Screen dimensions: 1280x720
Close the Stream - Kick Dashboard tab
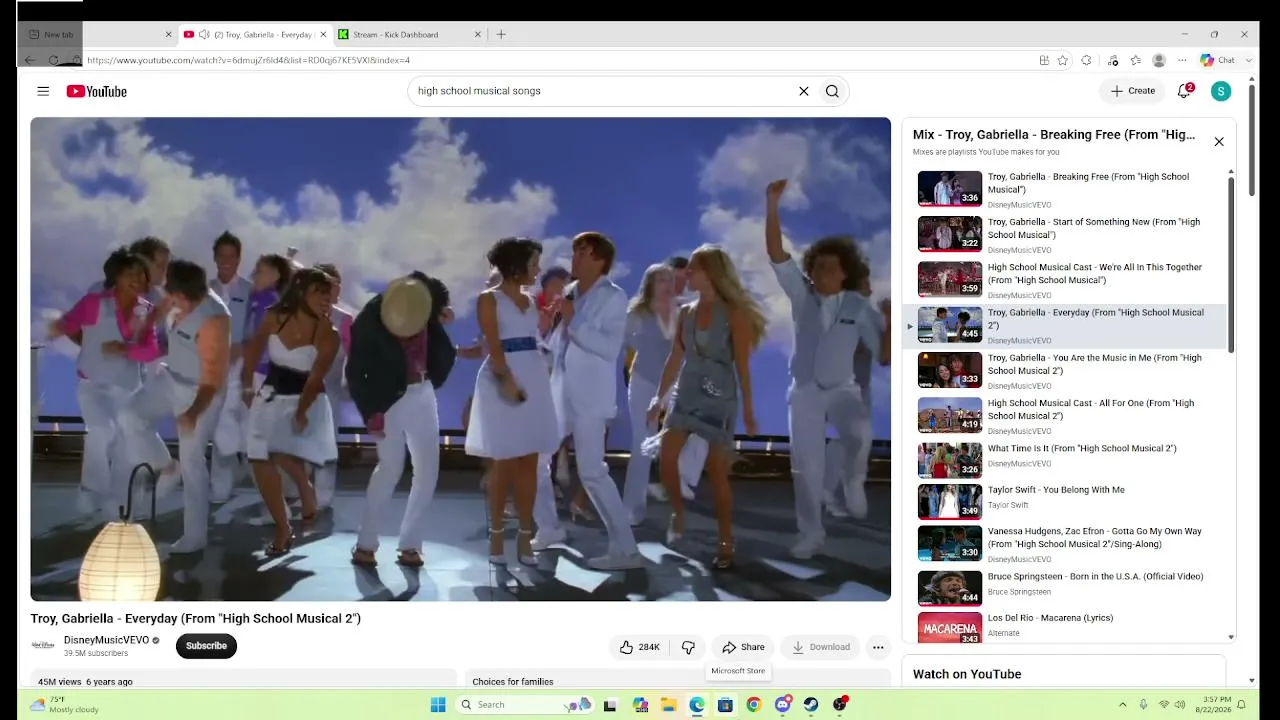click(477, 34)
